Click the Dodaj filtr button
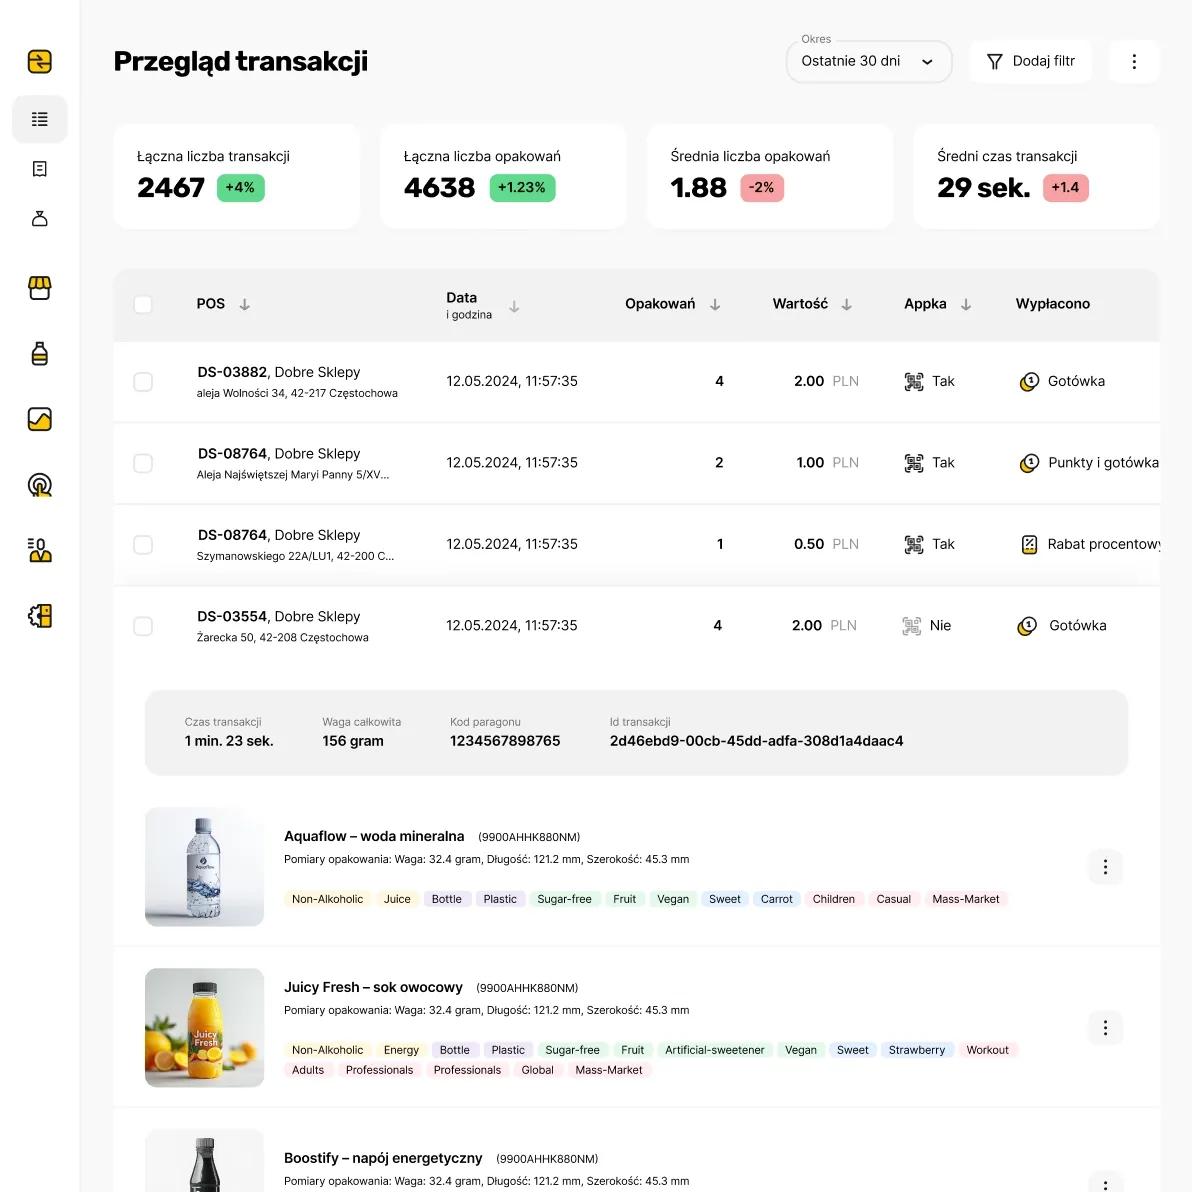 1031,62
